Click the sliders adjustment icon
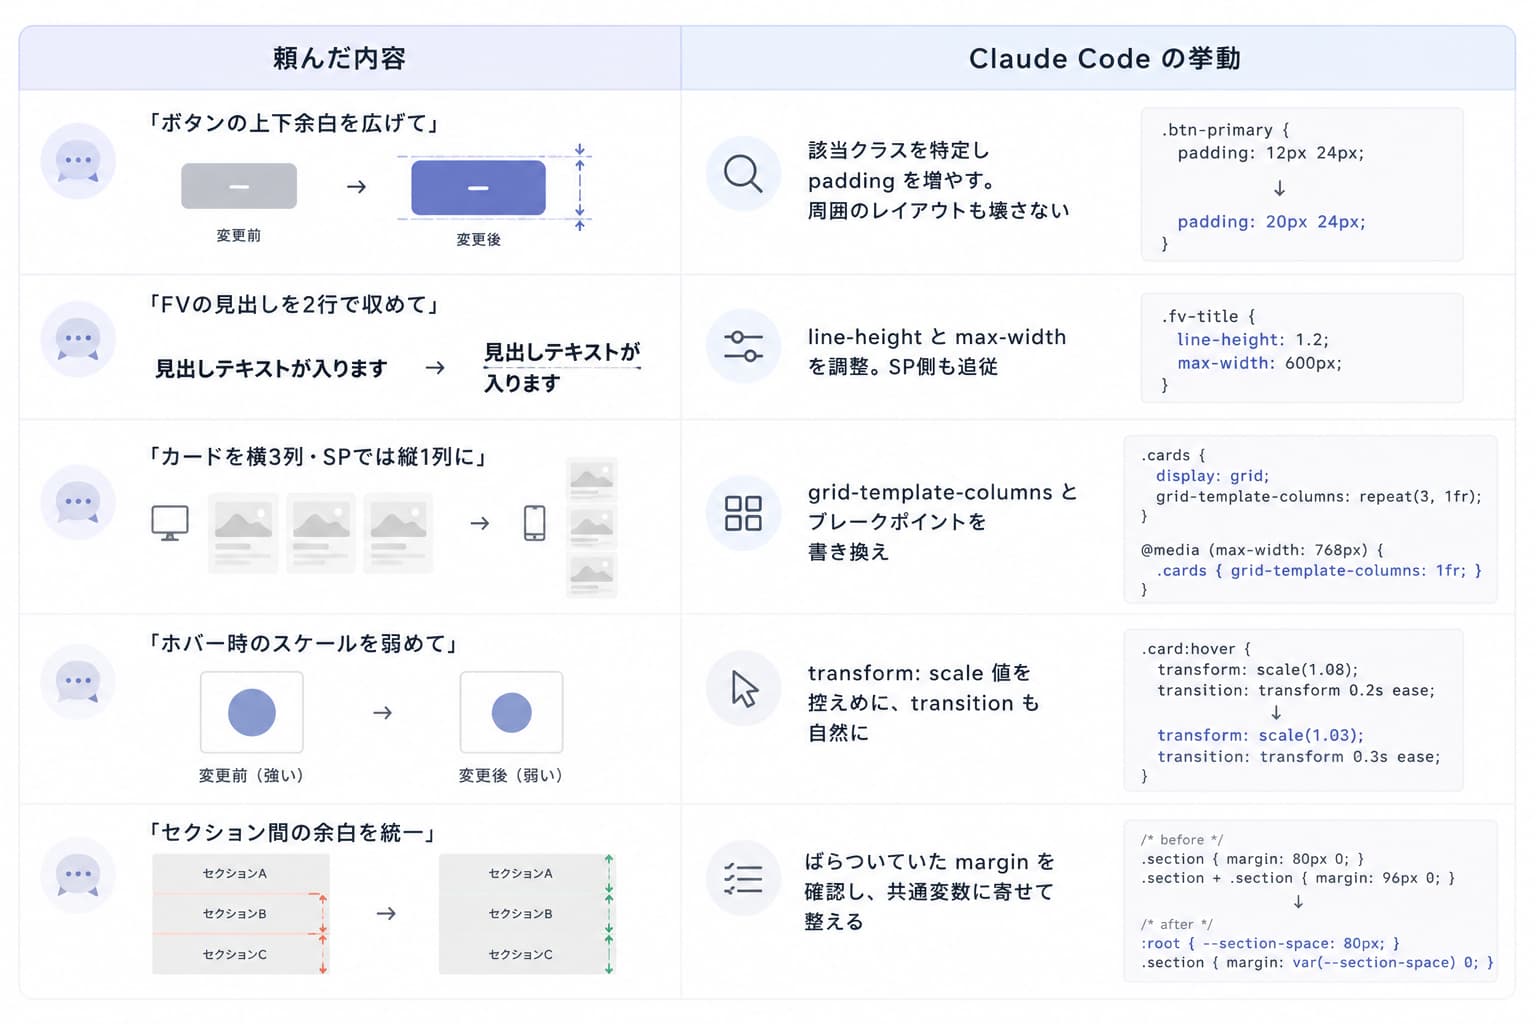 coord(743,346)
